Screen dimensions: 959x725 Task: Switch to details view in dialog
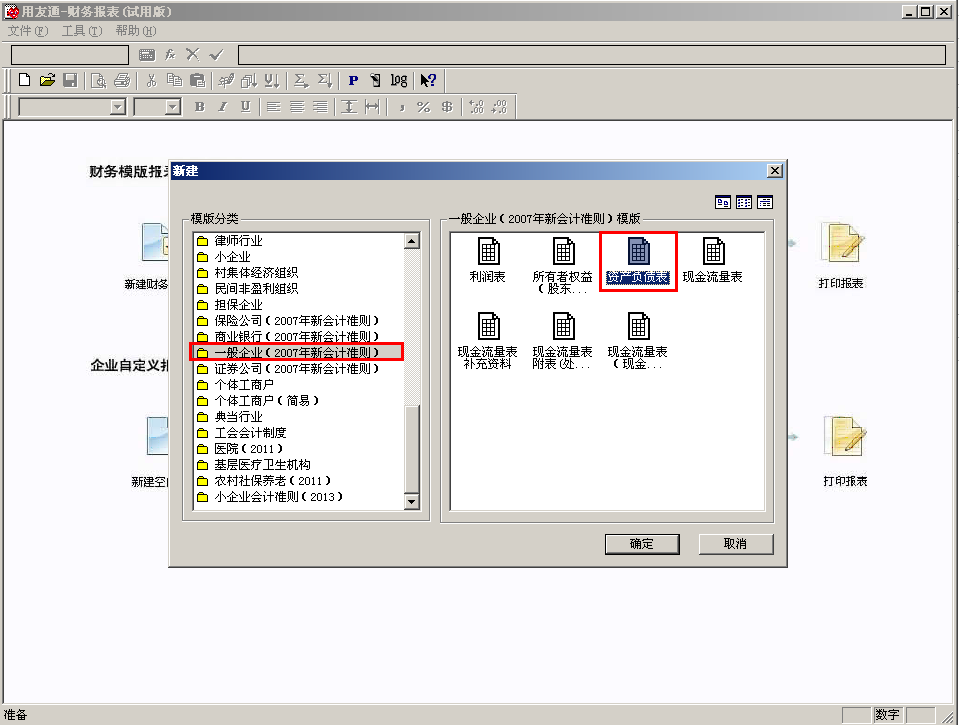click(765, 203)
